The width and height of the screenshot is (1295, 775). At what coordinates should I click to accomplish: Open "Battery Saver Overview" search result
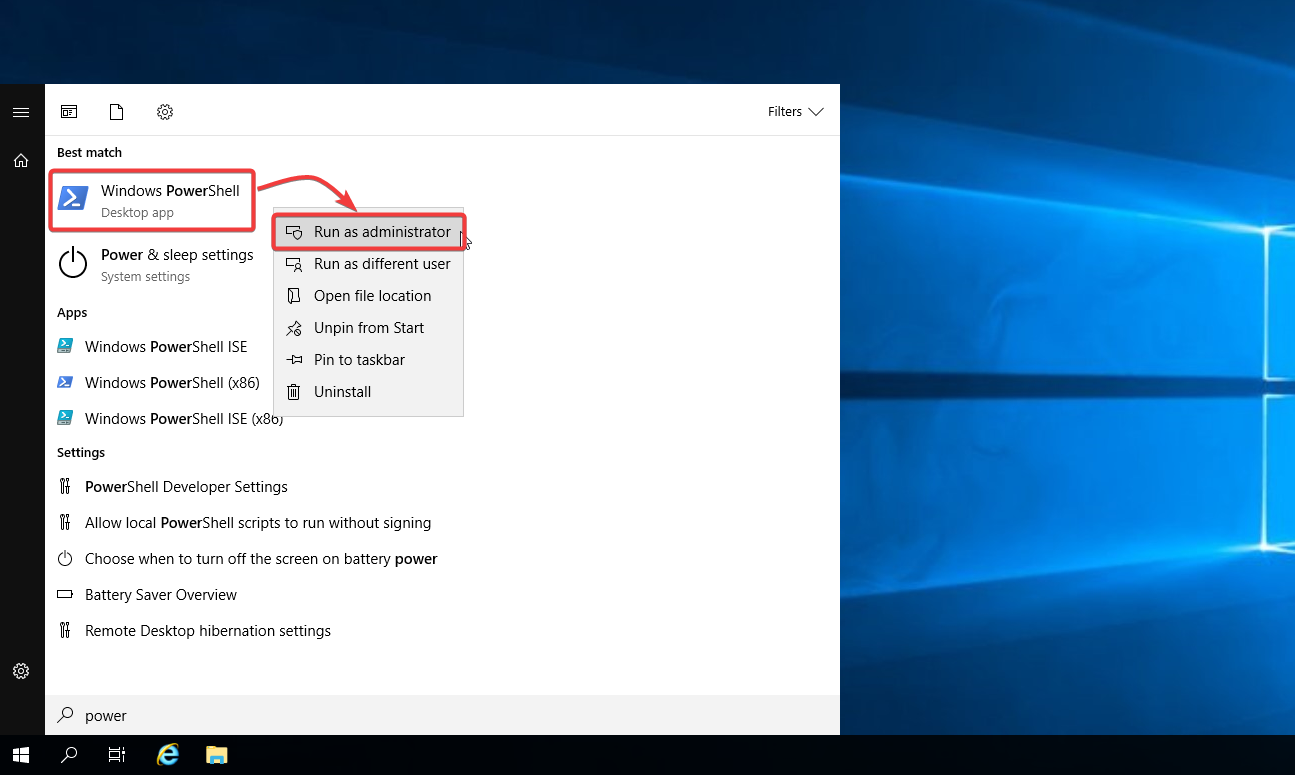point(160,594)
